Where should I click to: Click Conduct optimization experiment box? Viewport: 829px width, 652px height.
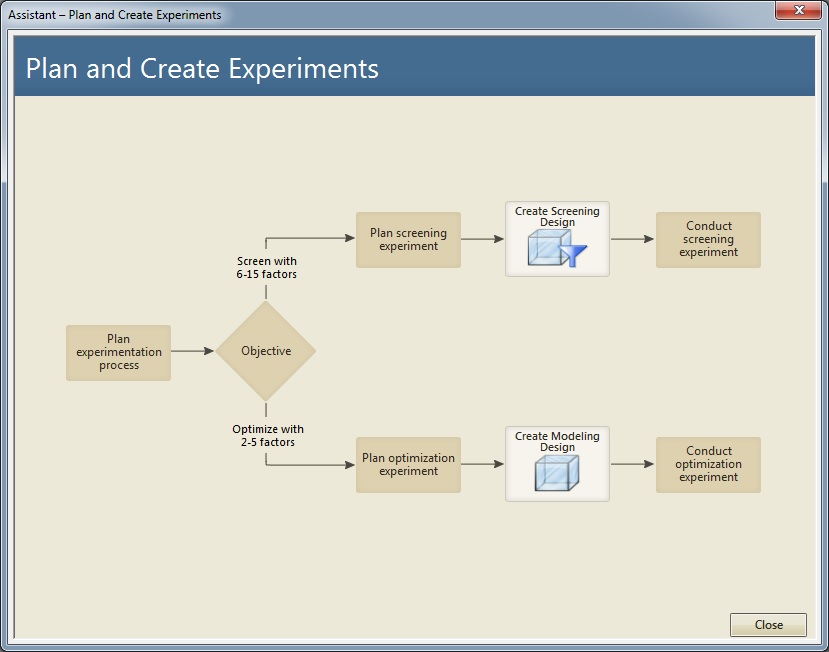coord(708,465)
